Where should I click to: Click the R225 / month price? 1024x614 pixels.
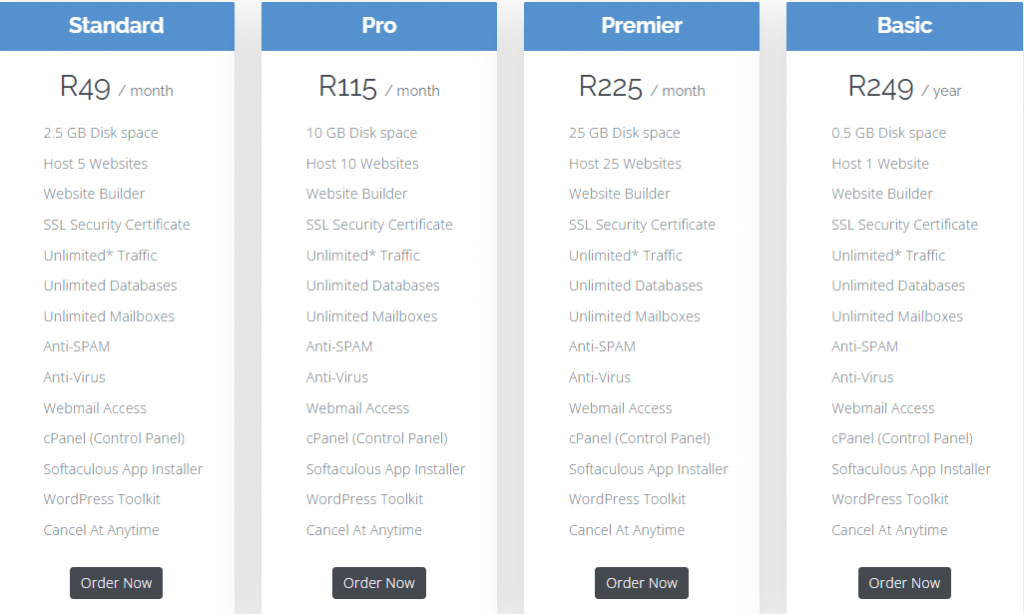[x=641, y=88]
